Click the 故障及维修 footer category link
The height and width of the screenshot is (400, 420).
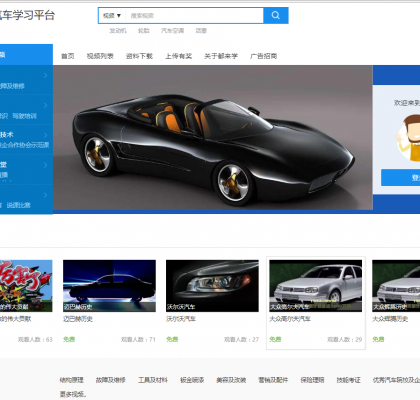(111, 380)
